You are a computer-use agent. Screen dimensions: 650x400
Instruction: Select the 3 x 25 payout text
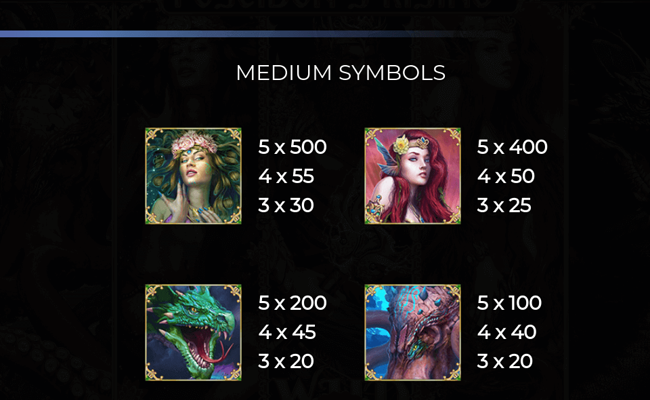[x=504, y=205]
